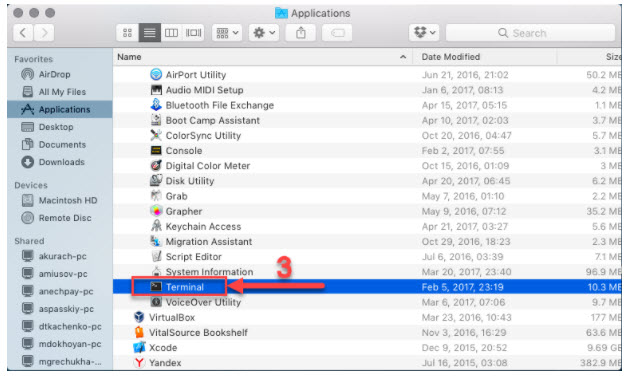Select shared computer aspasskiy-pc
This screenshot has width=626, height=377.
tap(66, 309)
